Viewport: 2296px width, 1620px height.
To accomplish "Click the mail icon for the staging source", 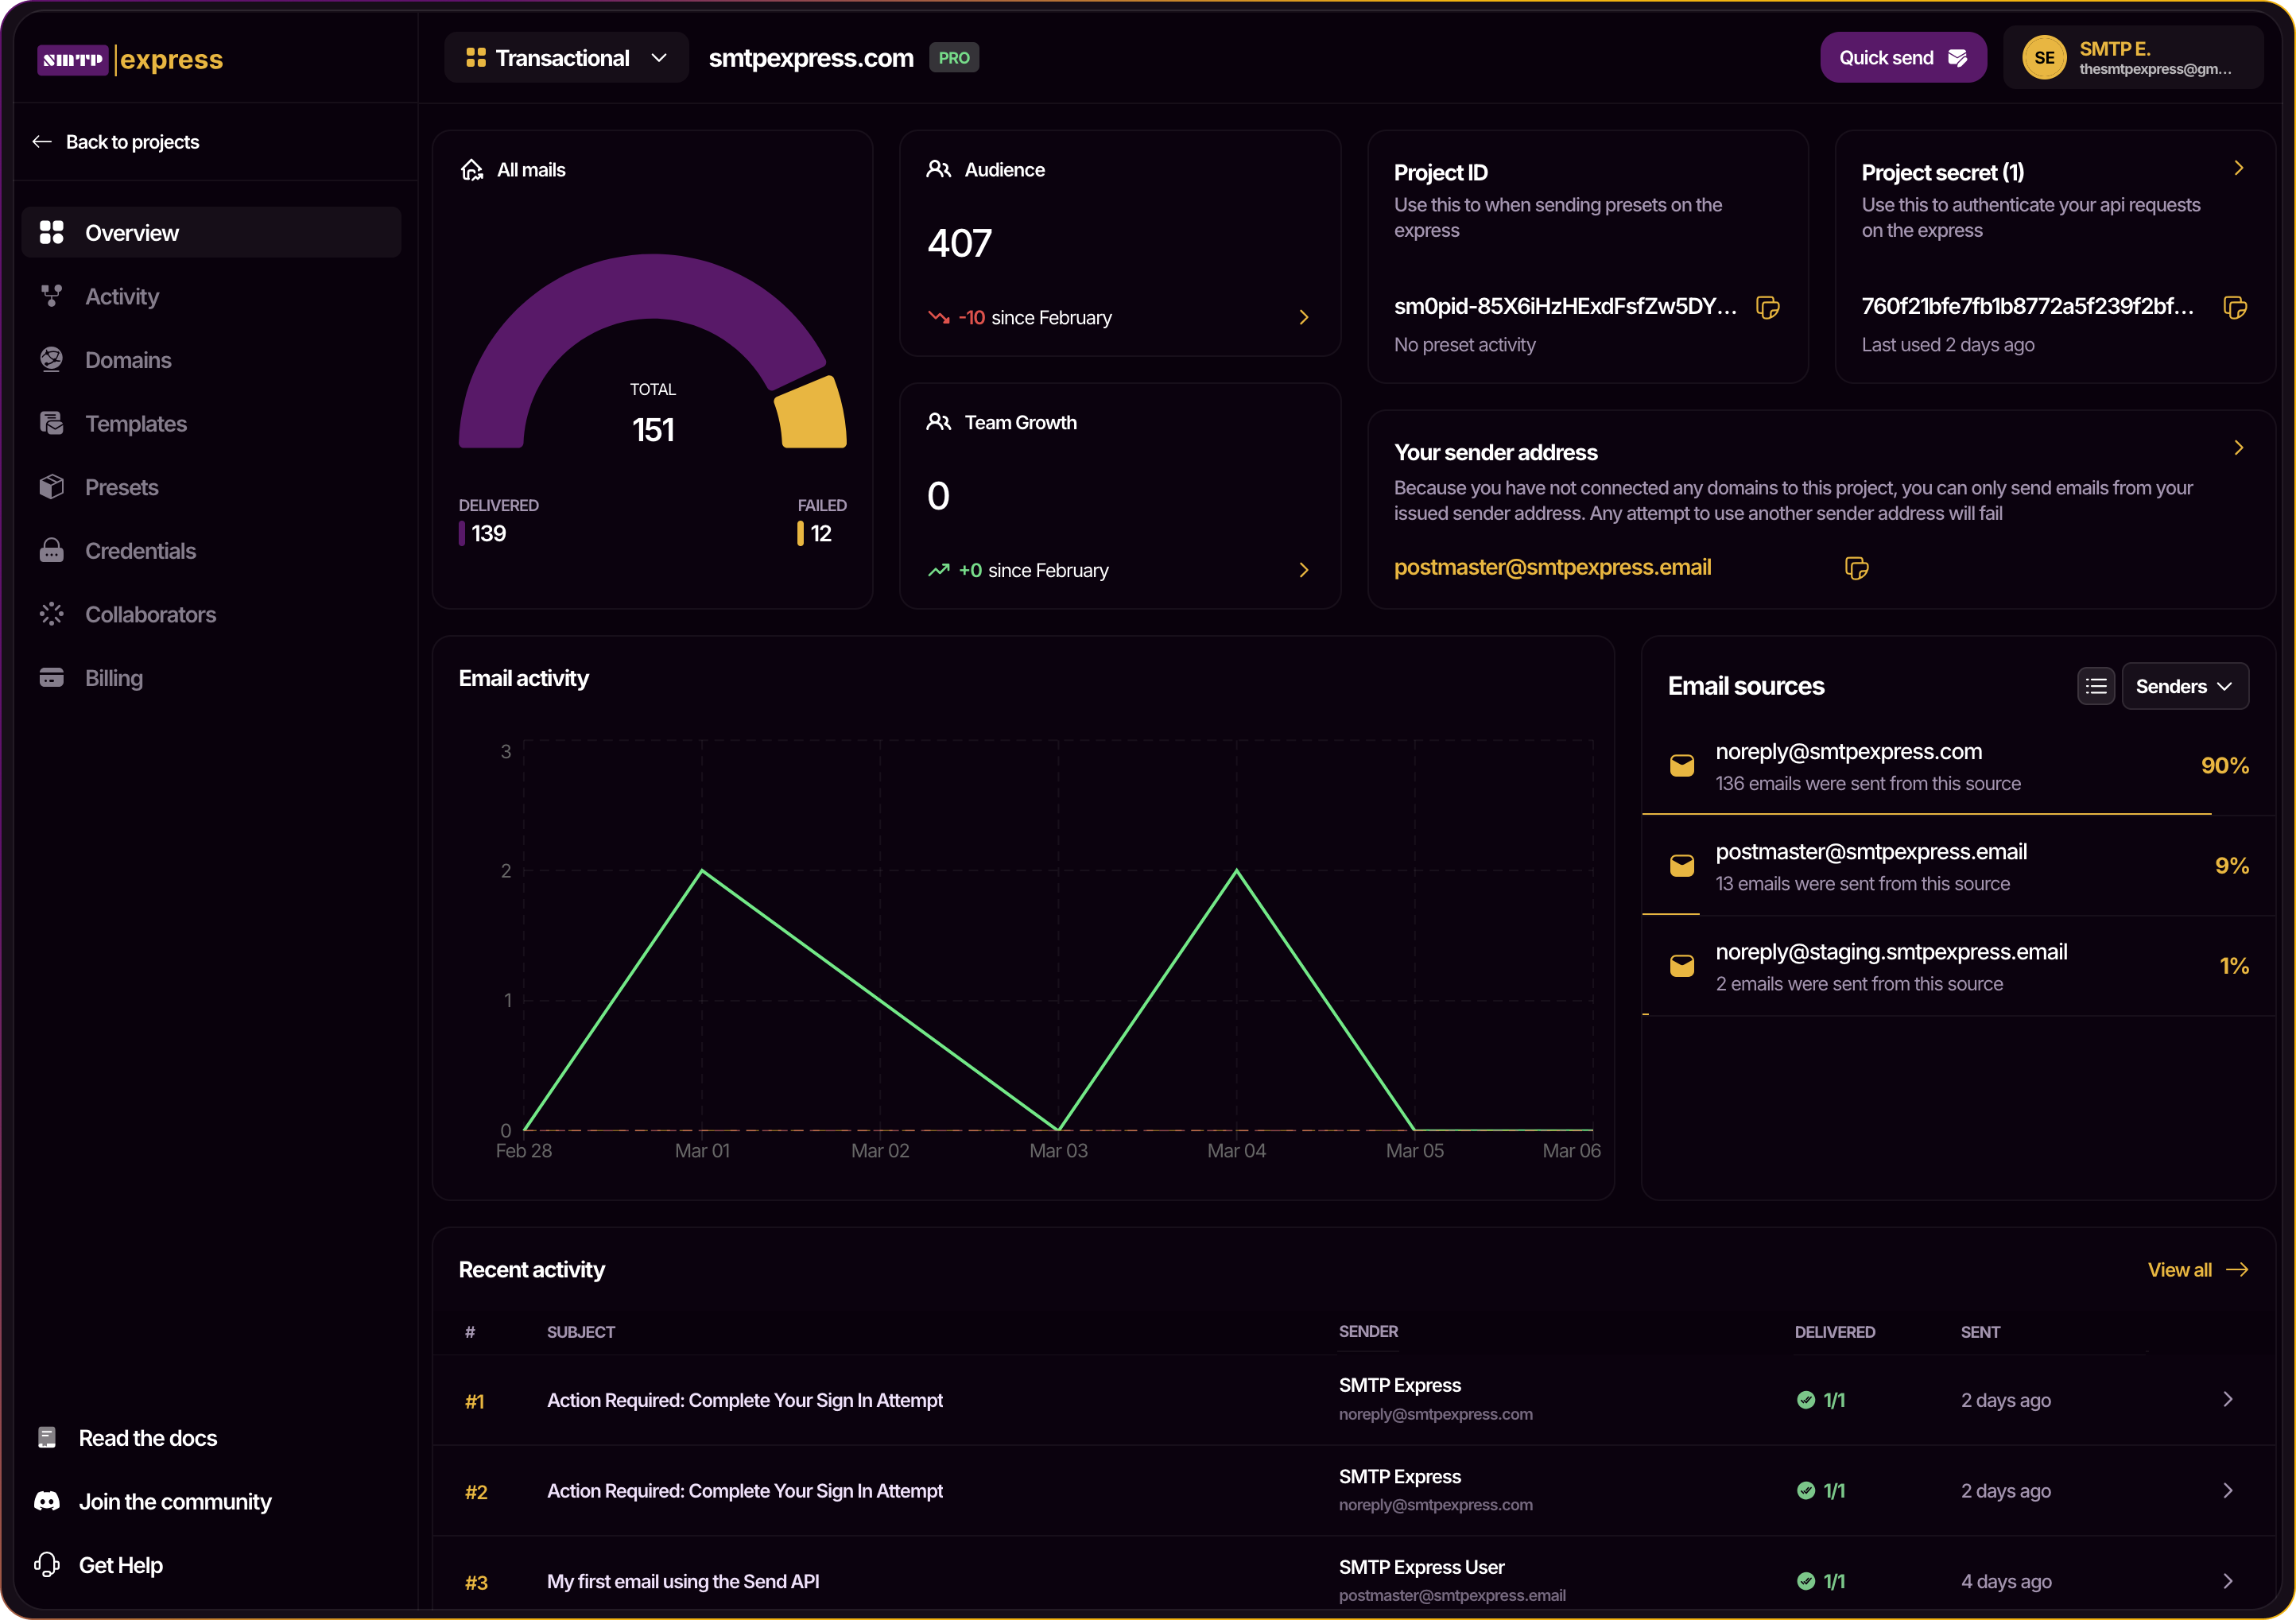I will [x=1682, y=966].
